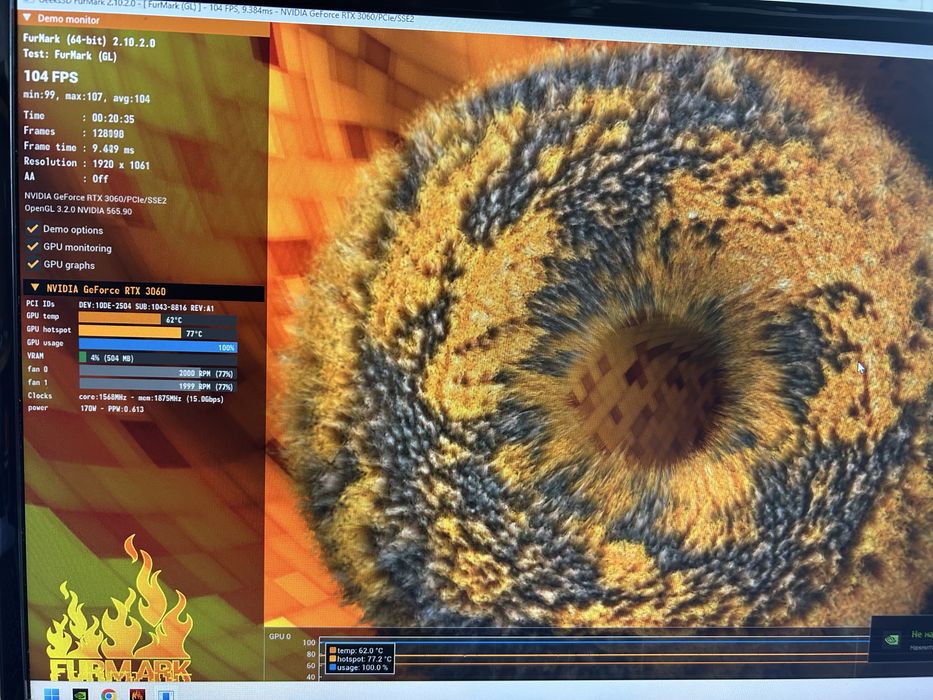Click 'Test: FurMark (GL)' text
933x700 pixels.
coord(70,55)
